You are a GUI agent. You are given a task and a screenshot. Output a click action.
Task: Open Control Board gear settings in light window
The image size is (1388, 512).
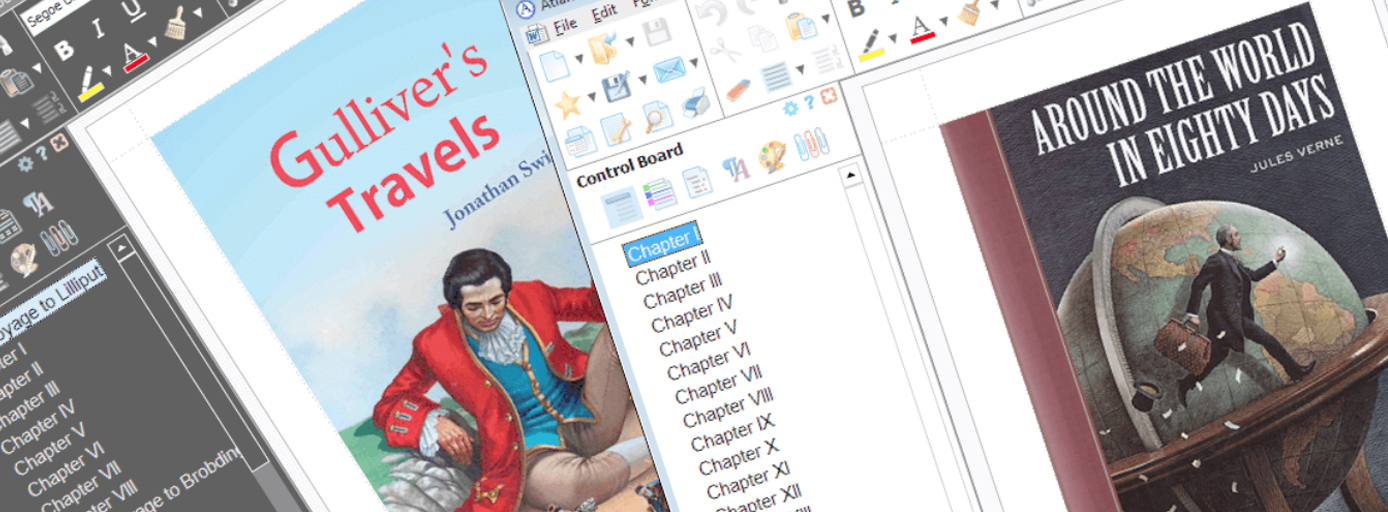click(x=790, y=107)
